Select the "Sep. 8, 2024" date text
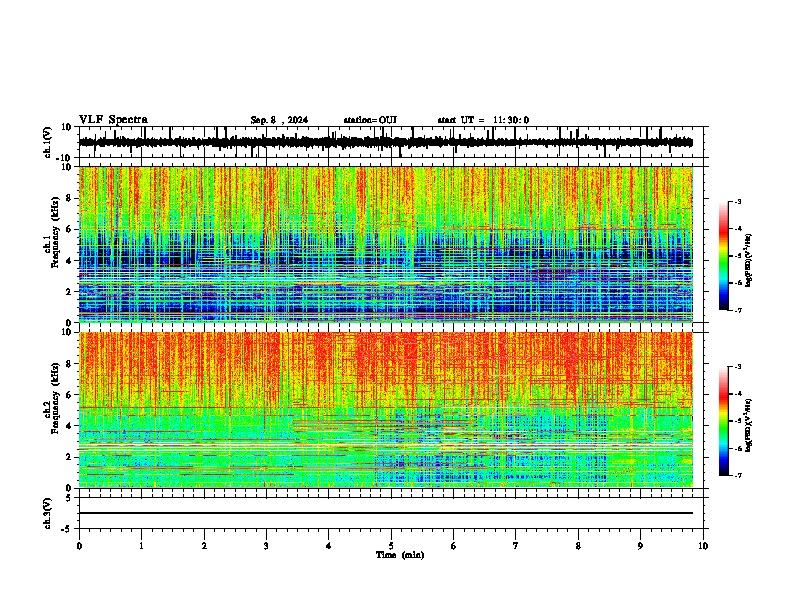 279,120
